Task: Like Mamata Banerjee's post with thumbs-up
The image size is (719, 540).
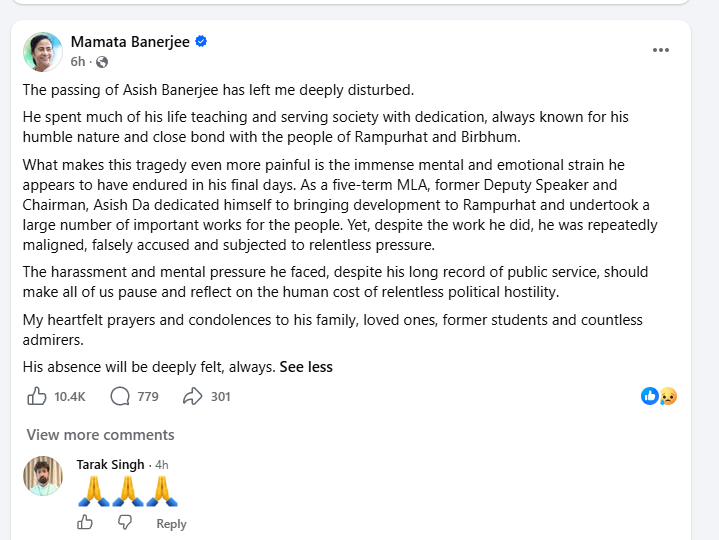Action: pos(37,396)
